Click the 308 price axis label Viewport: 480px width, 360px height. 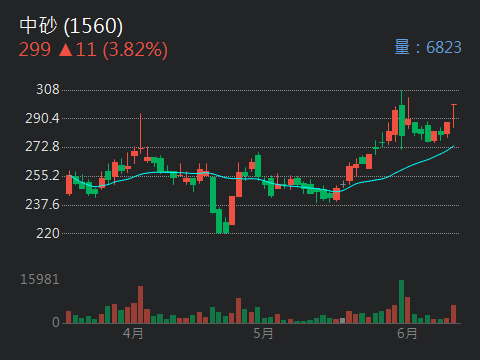coord(48,89)
